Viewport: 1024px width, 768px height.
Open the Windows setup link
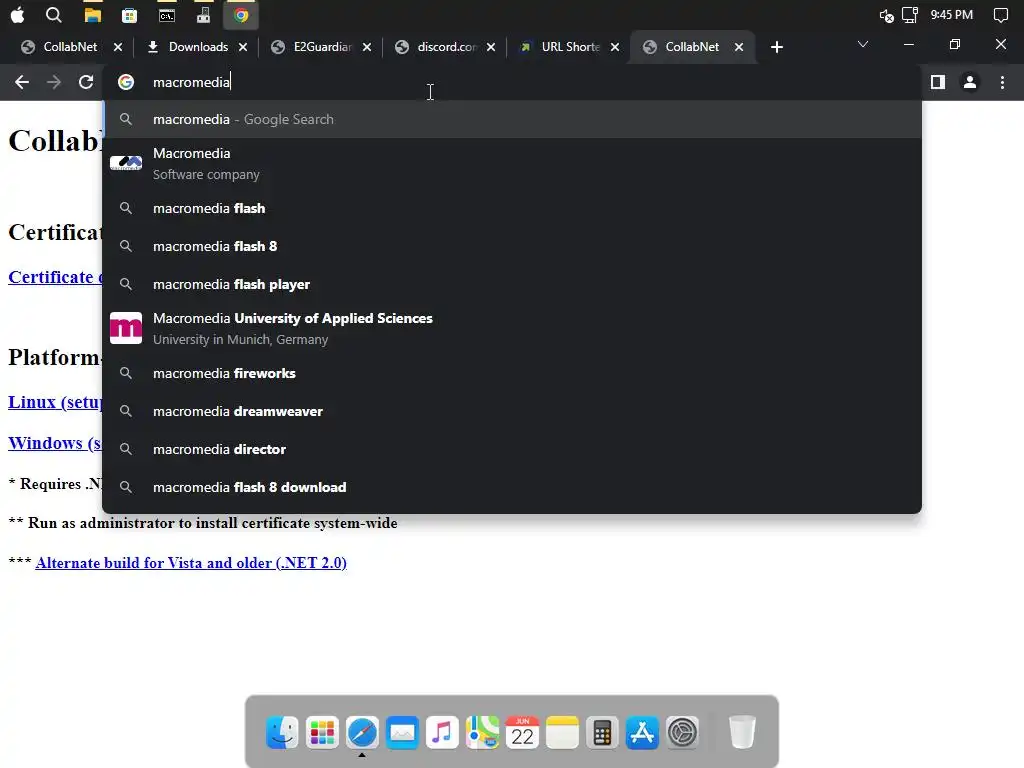click(55, 443)
